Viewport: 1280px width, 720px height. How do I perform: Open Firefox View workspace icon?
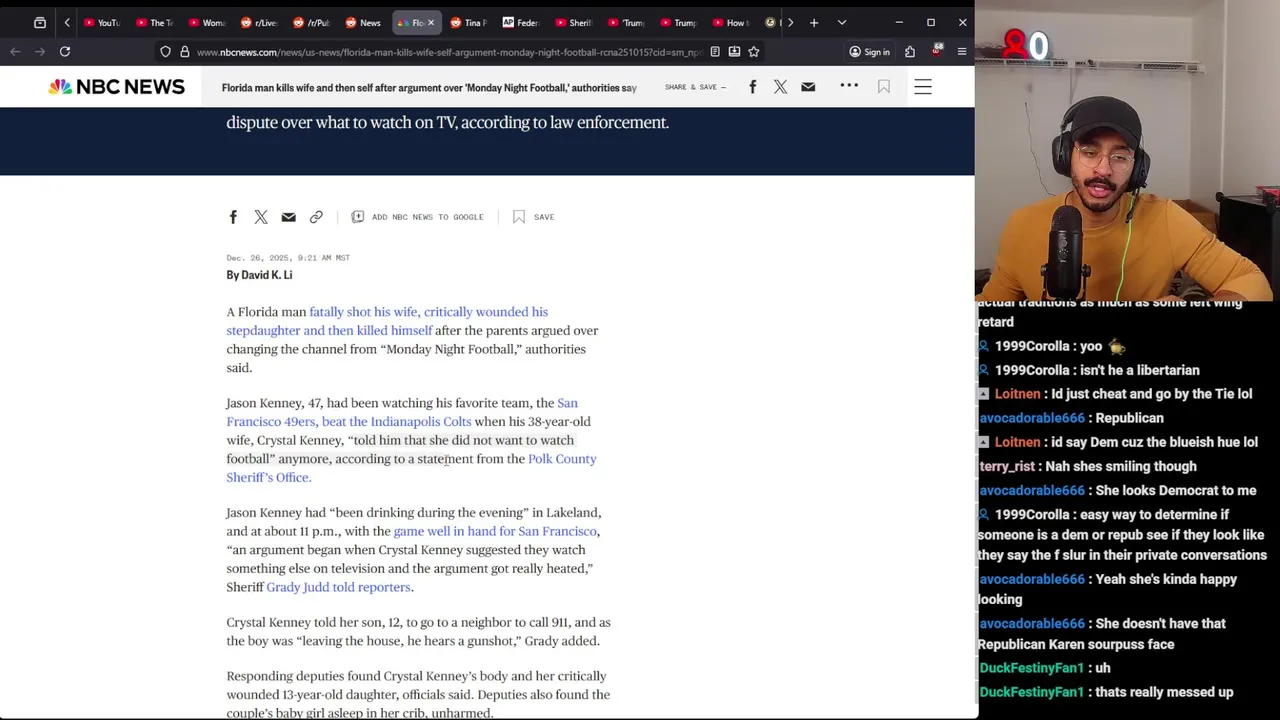click(x=40, y=22)
